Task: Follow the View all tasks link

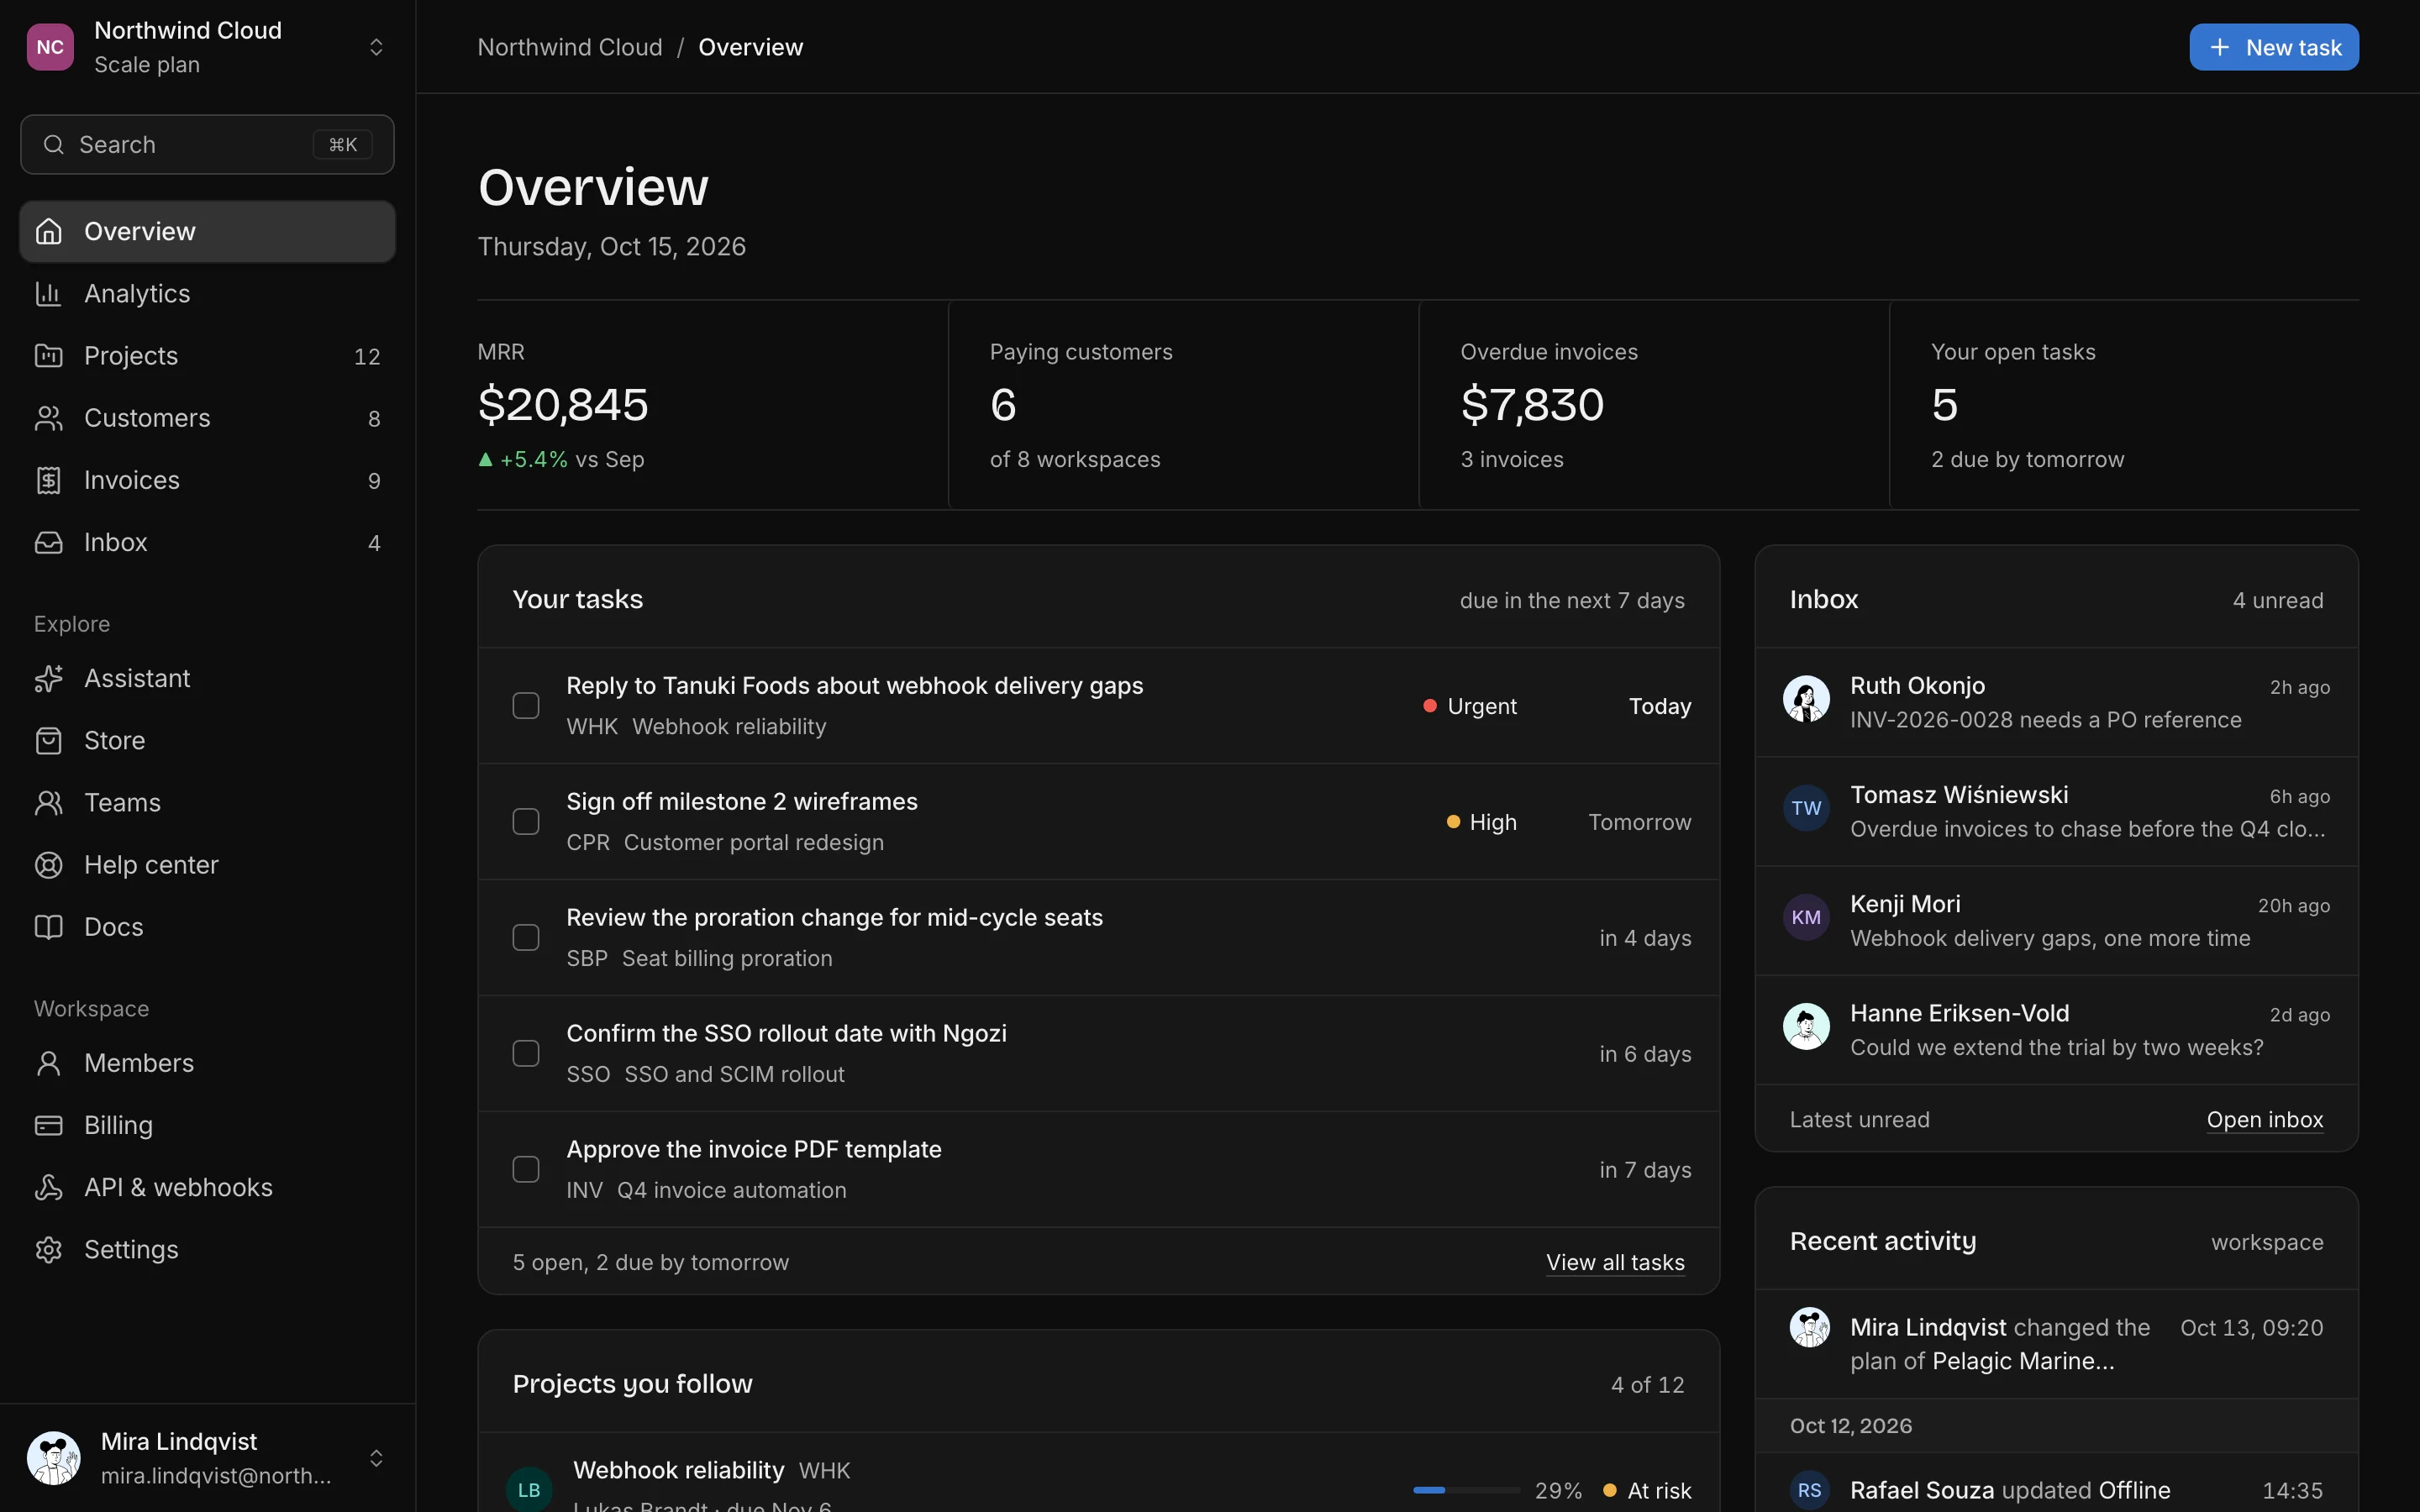Action: tap(1615, 1262)
